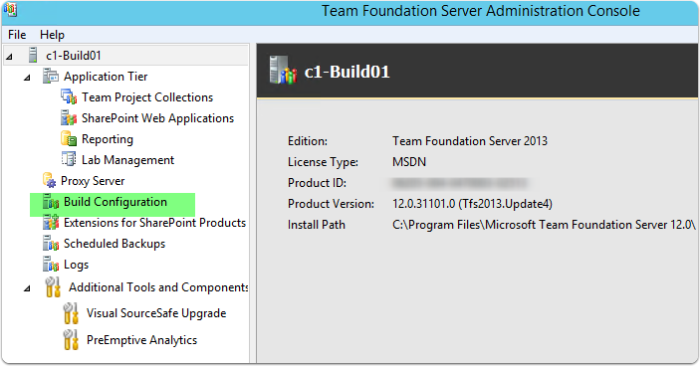Click the Application Tier icon
The image size is (700, 366).
click(50, 76)
